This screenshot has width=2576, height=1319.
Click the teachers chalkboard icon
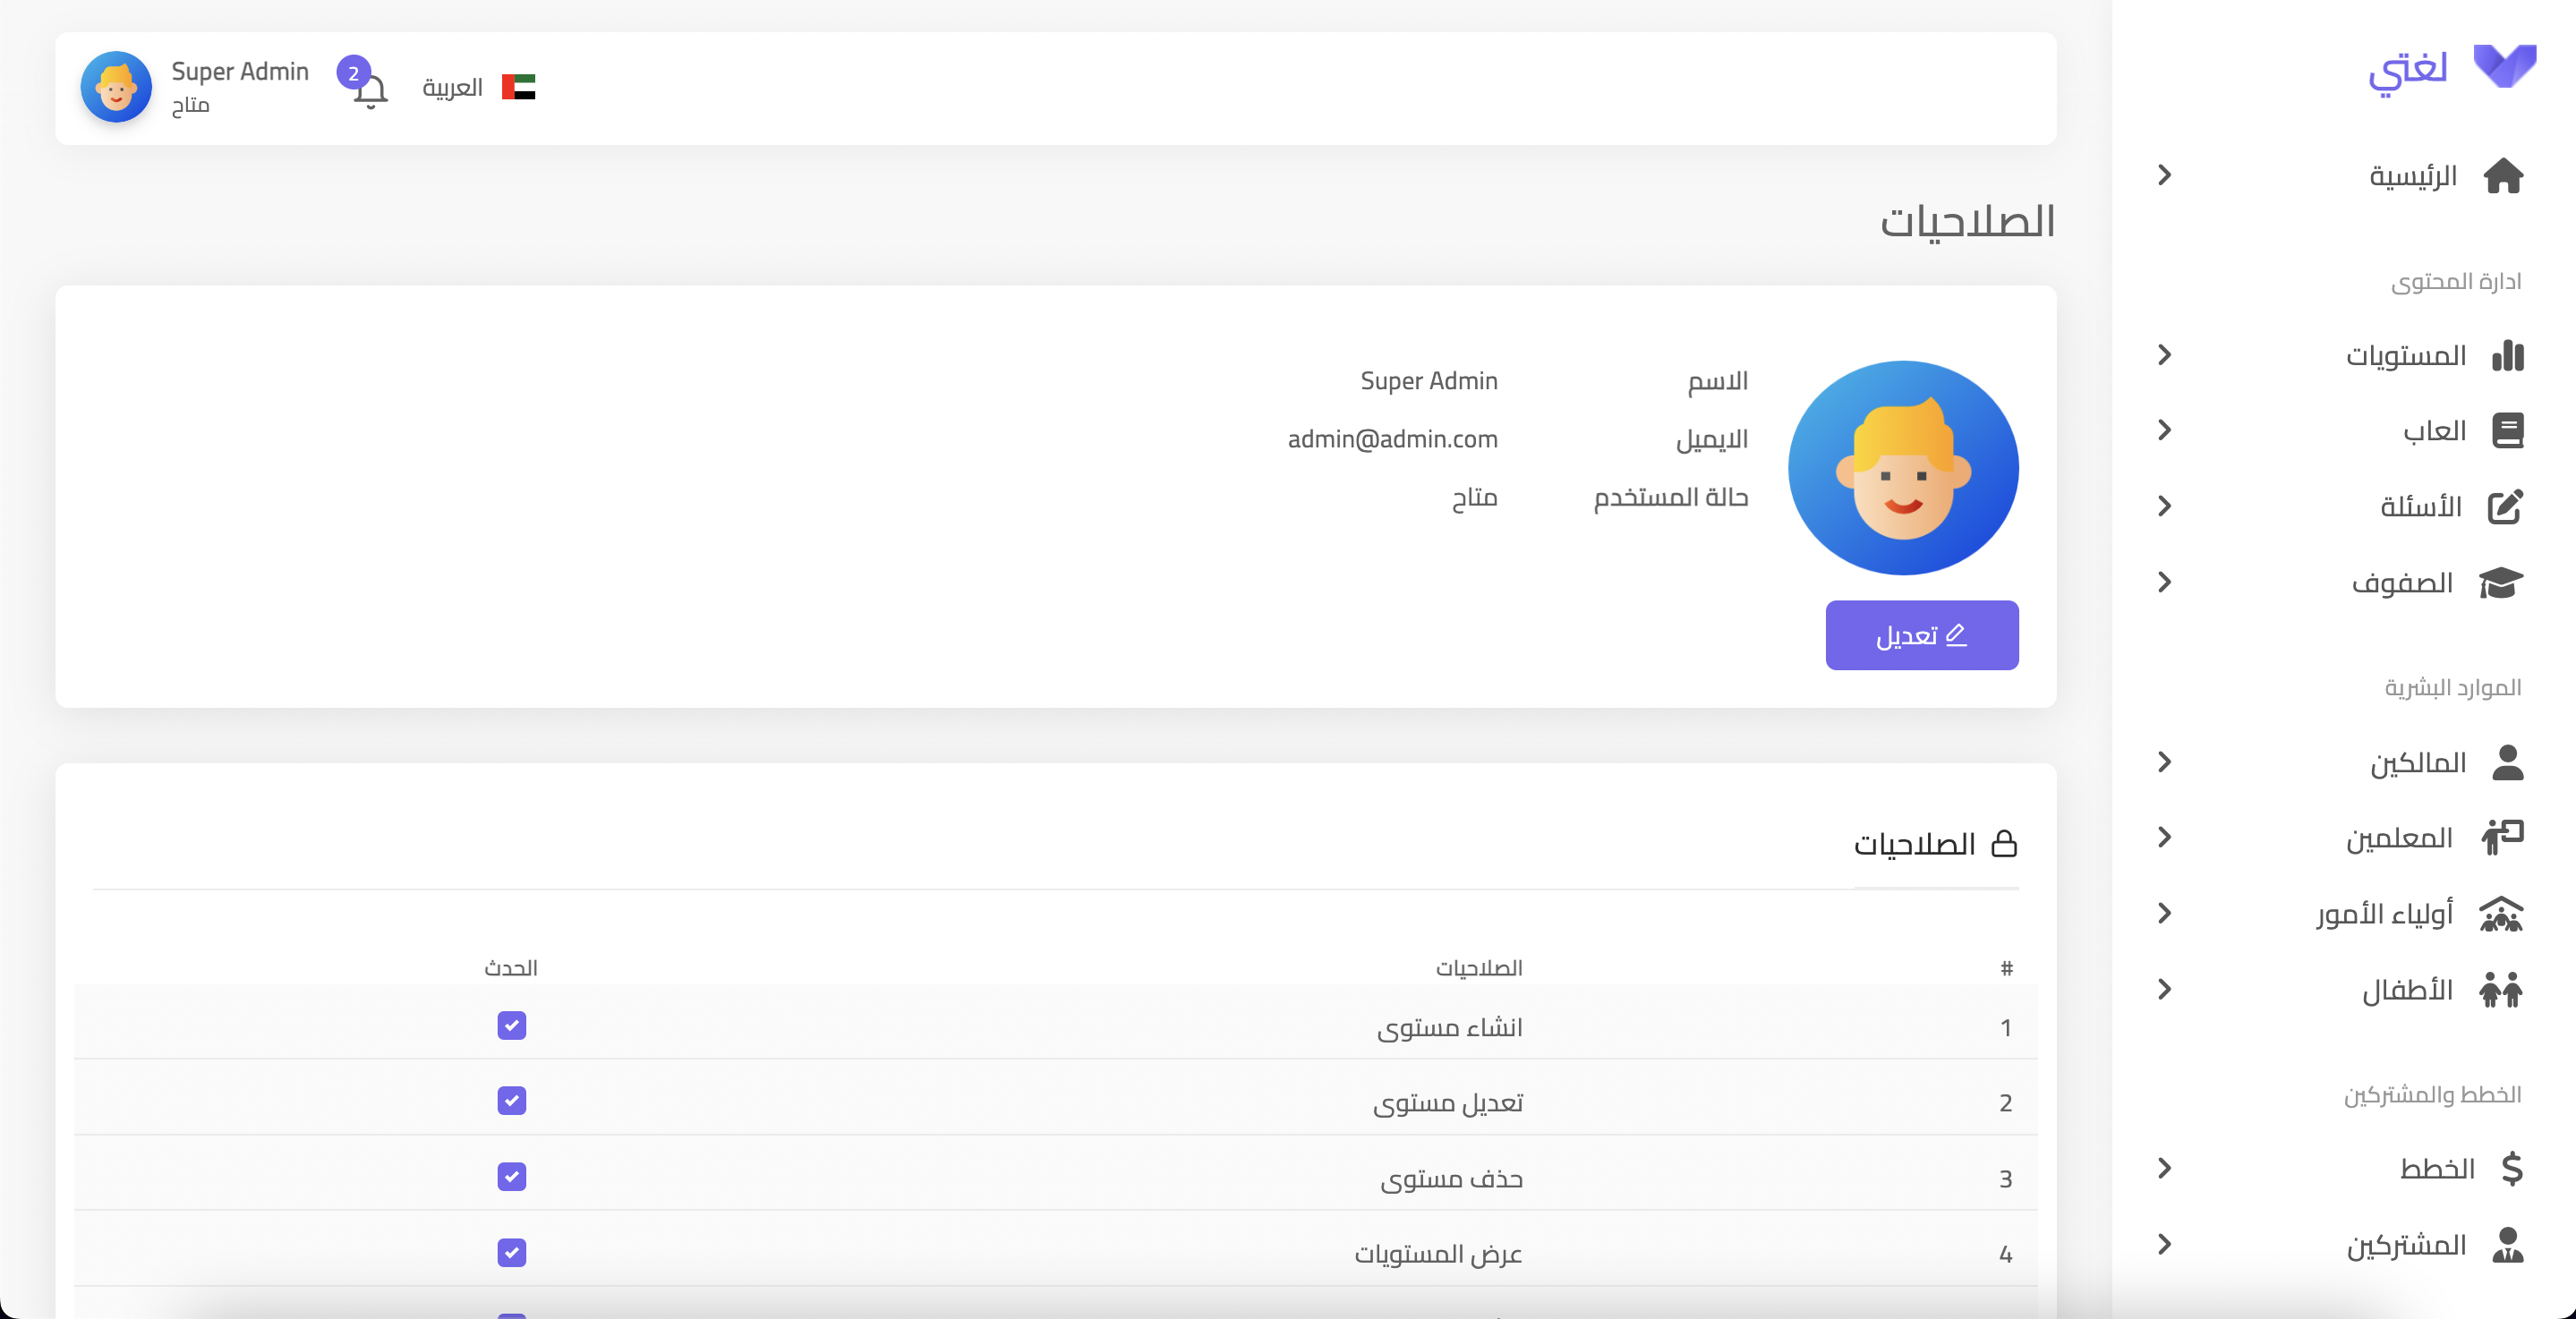(2502, 838)
